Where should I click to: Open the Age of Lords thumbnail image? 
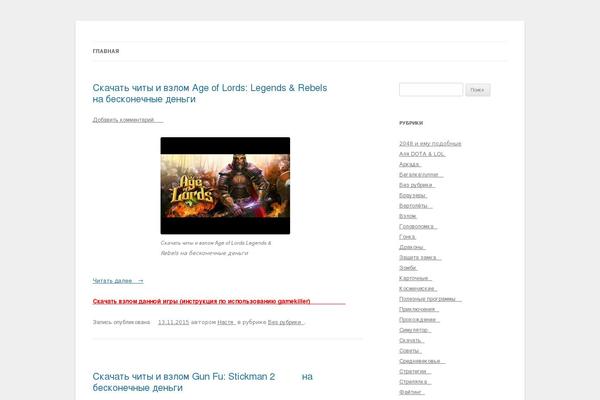[225, 186]
